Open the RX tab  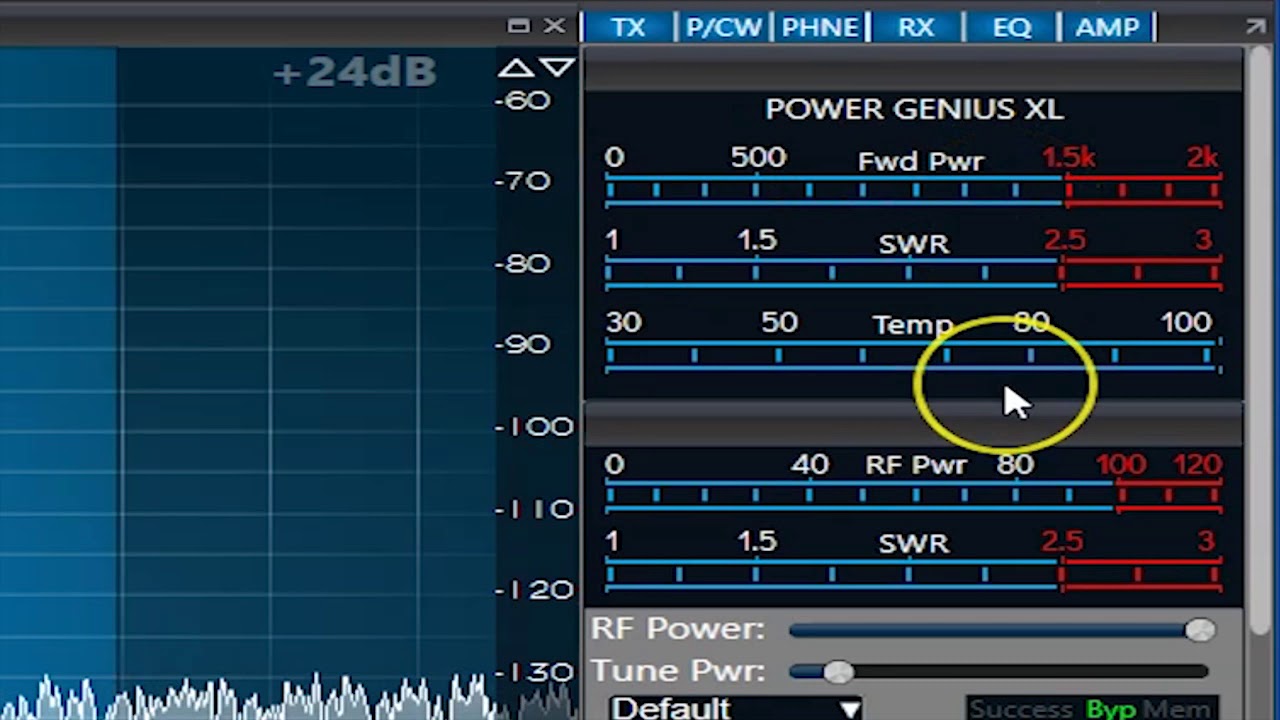coord(916,27)
